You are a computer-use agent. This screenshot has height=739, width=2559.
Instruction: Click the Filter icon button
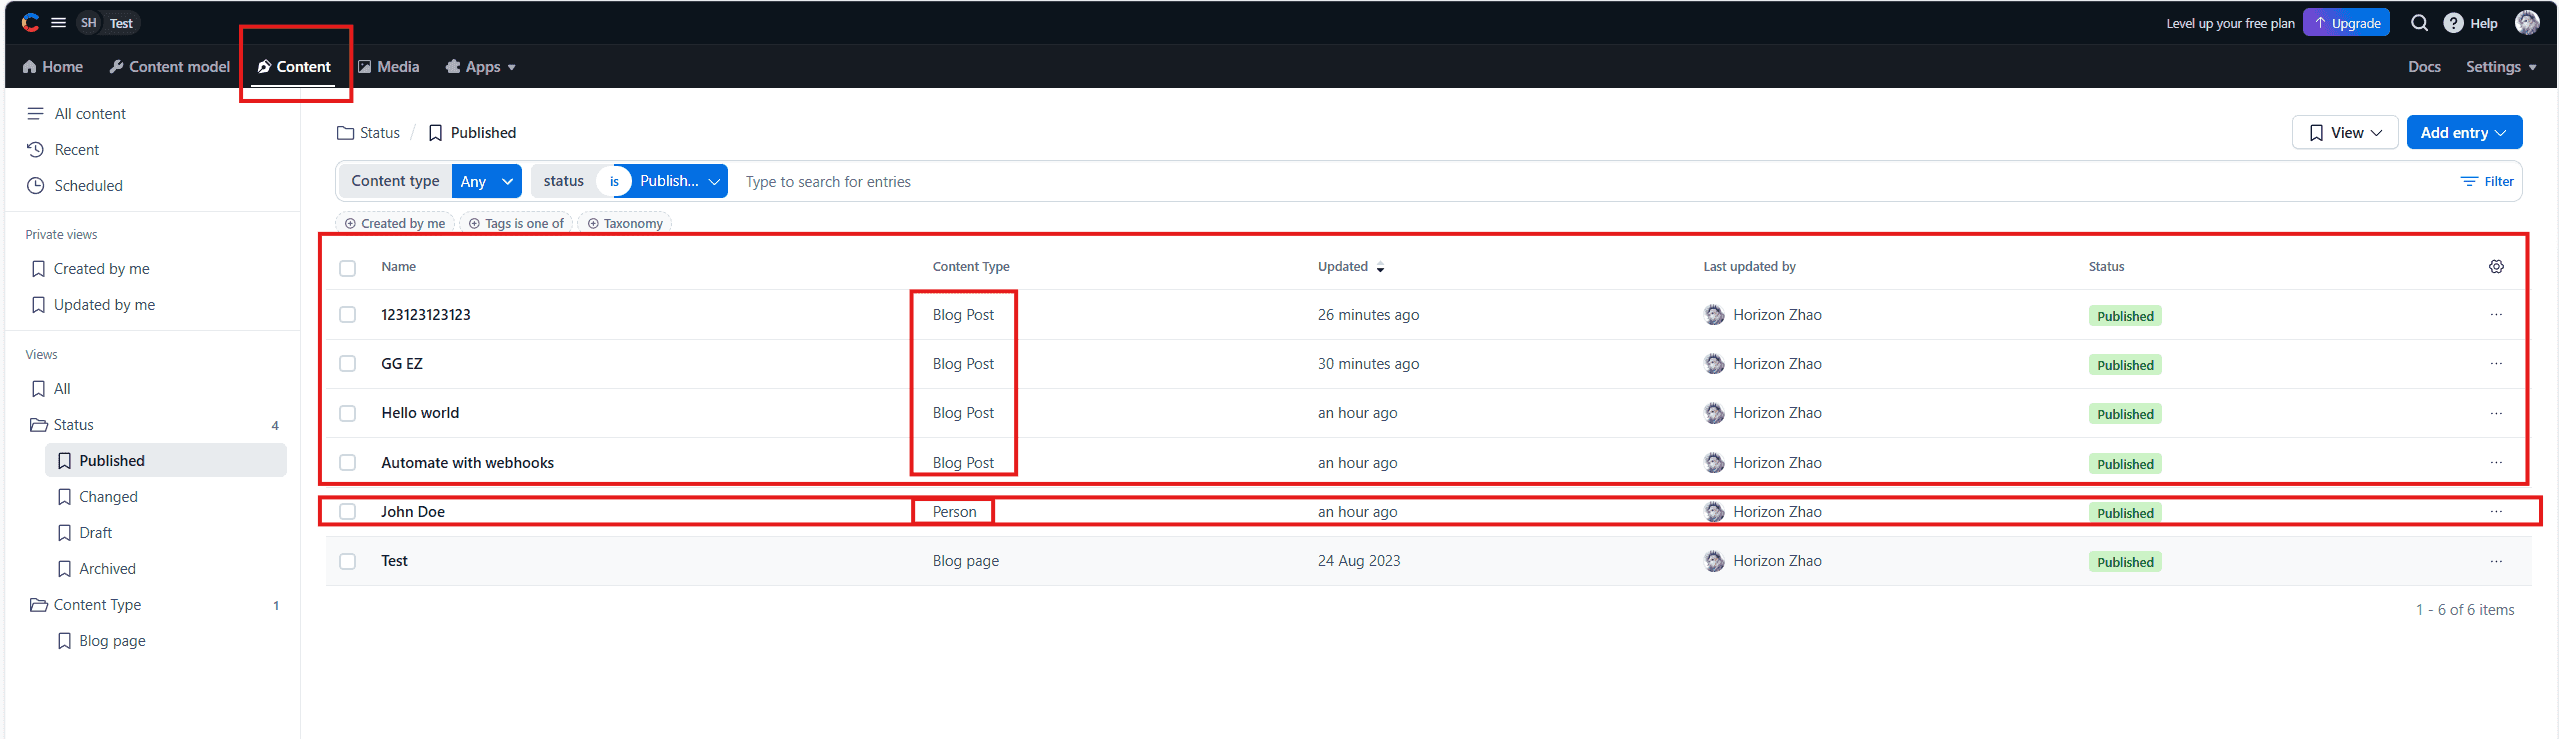(x=2486, y=181)
